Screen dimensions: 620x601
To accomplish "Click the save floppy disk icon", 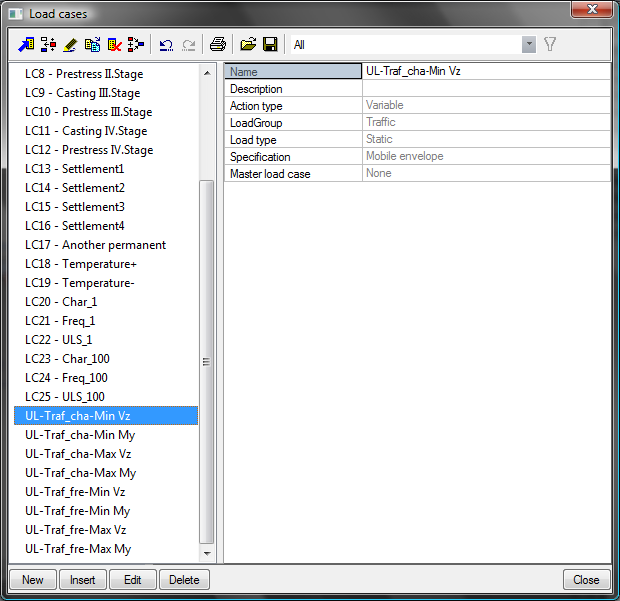I will click(x=269, y=45).
